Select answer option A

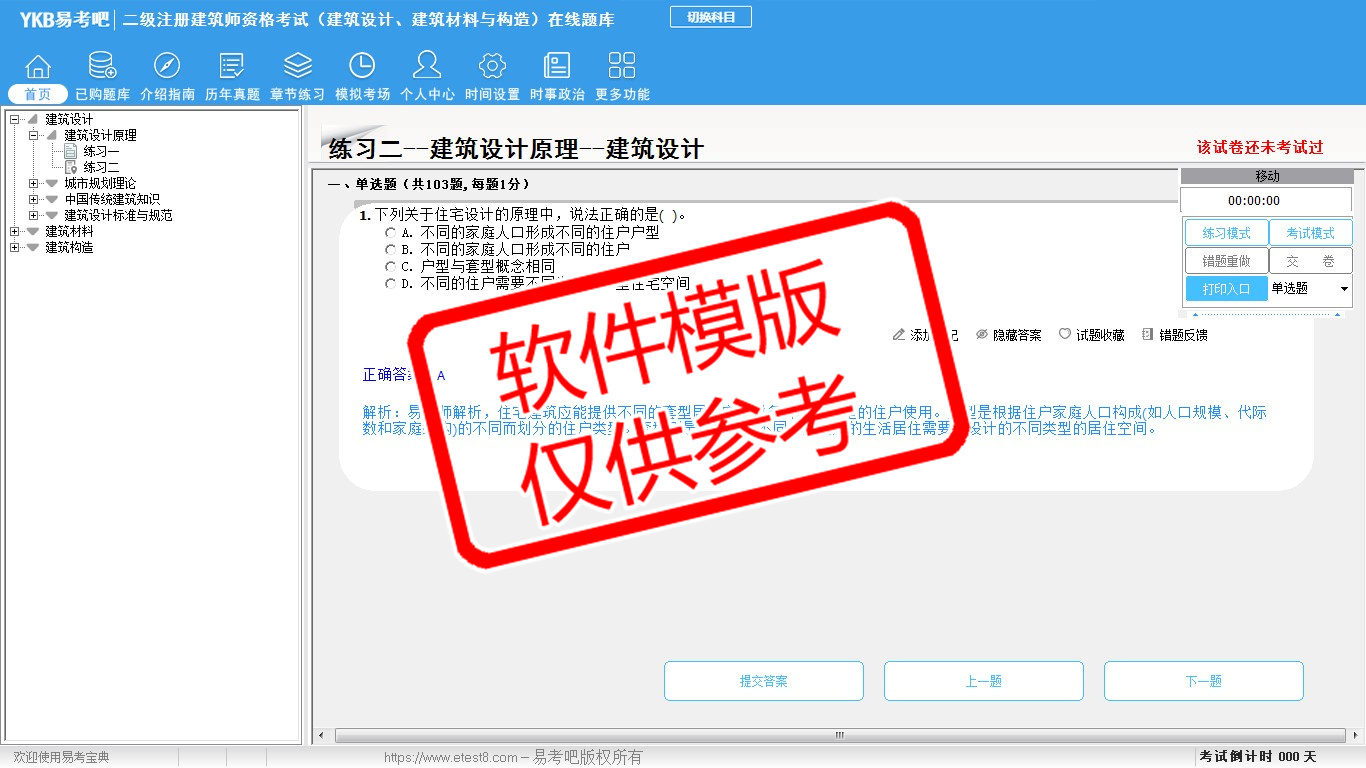(390, 233)
